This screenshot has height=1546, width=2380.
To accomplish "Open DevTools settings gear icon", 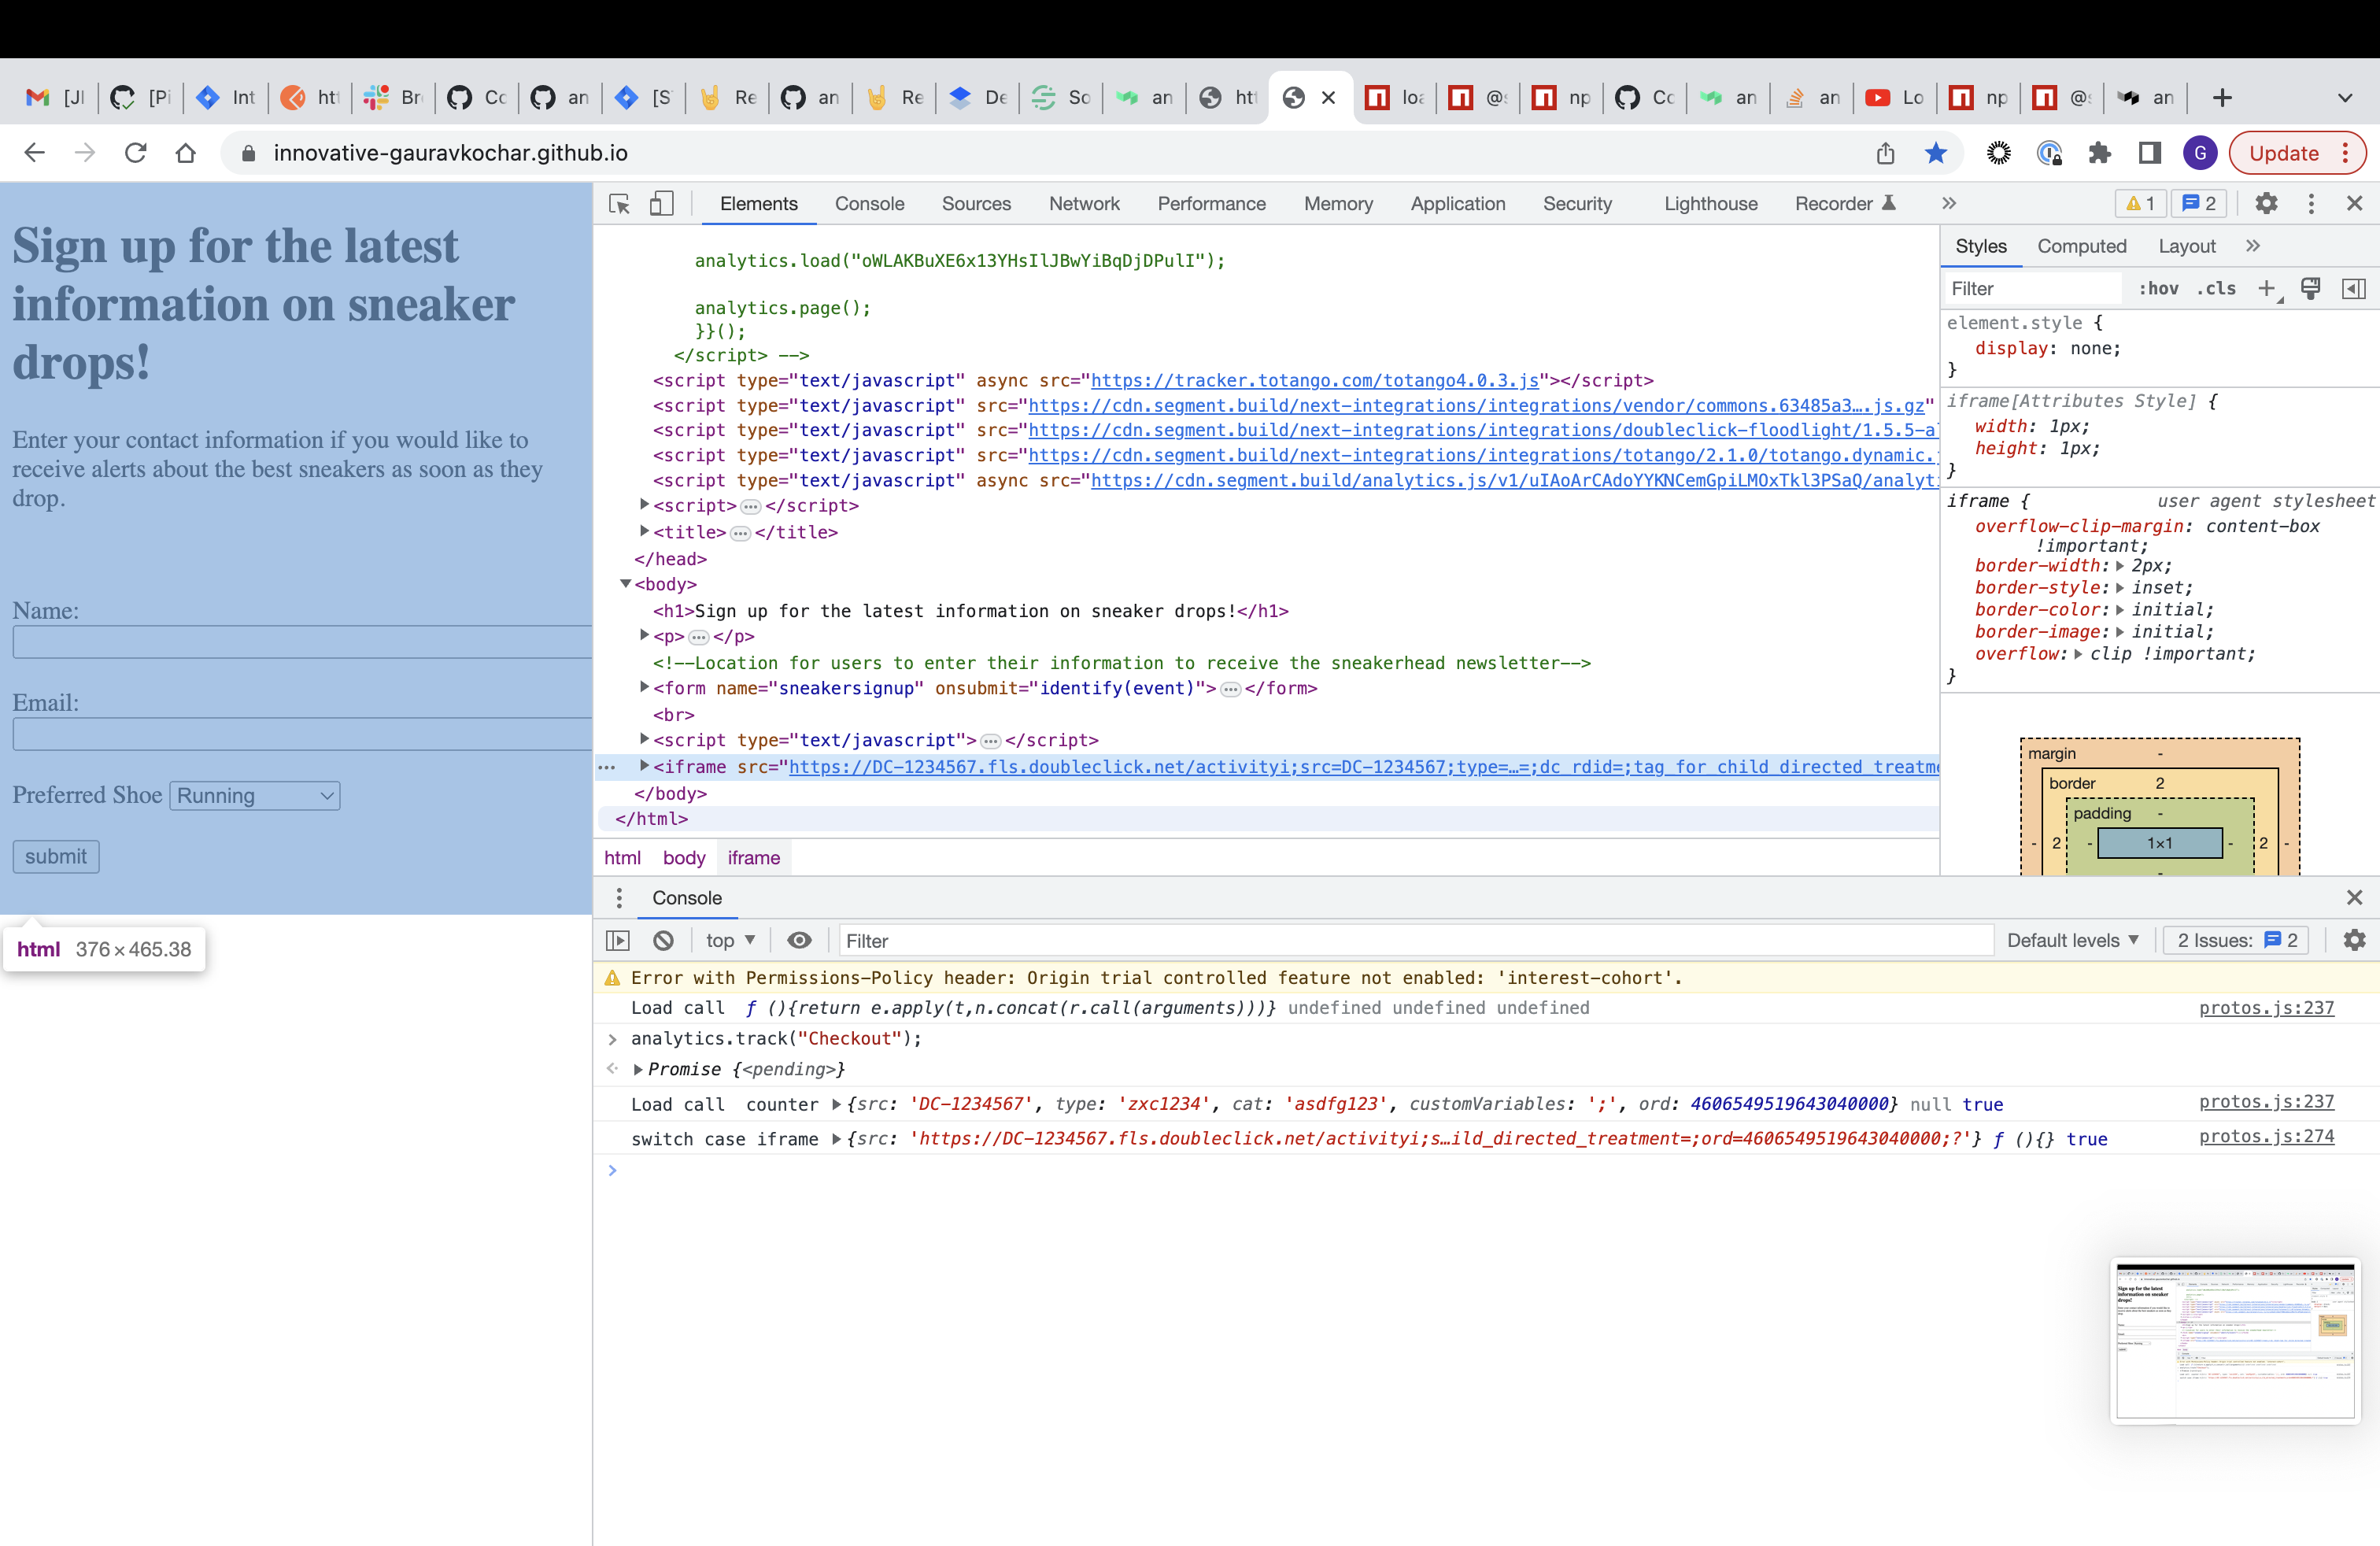I will [x=2266, y=204].
